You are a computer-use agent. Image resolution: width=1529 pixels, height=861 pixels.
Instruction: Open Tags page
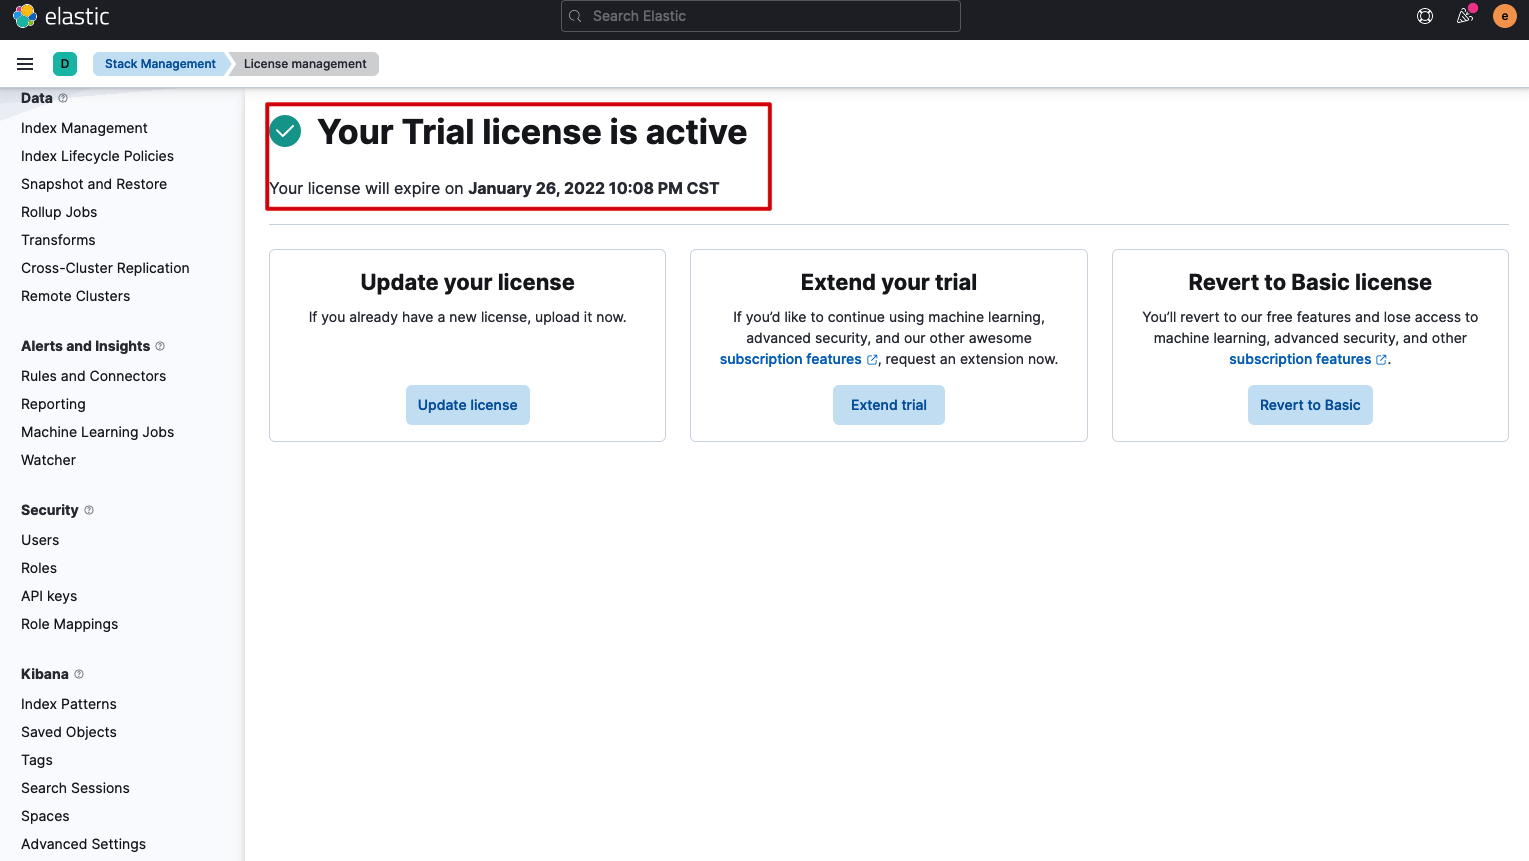(x=37, y=760)
